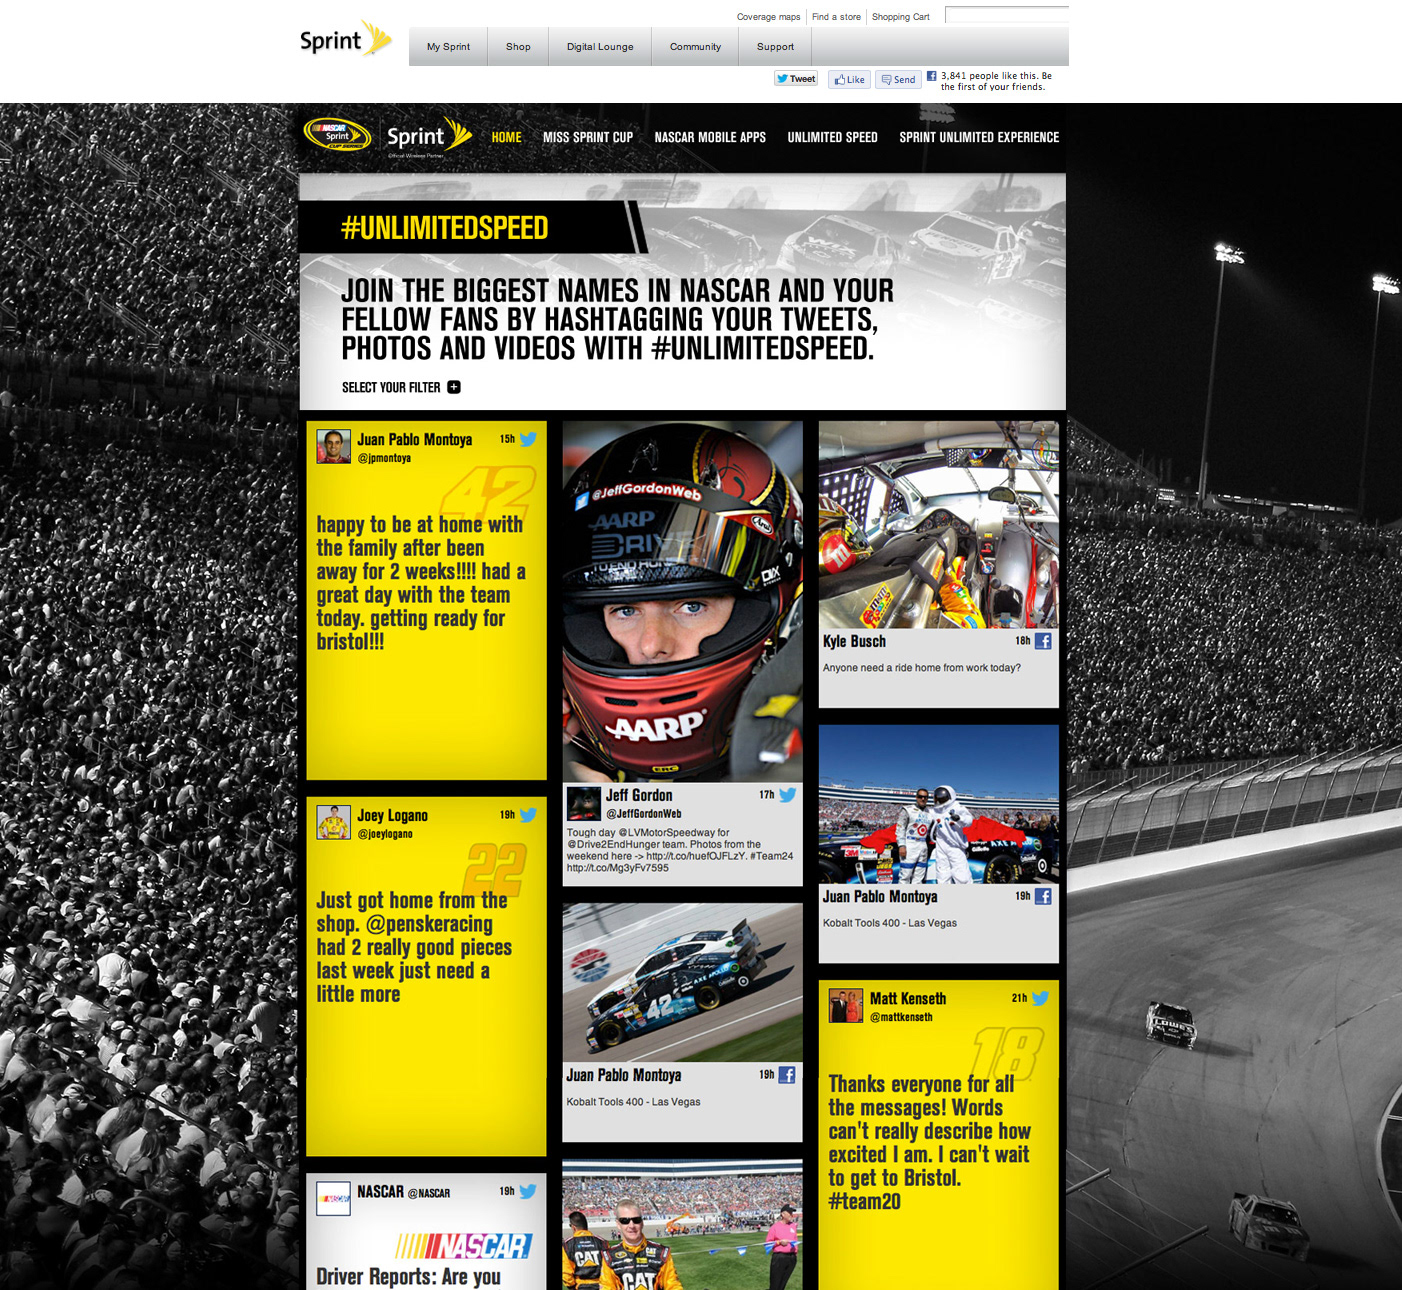
Task: Open the Miss Sprint Cup page
Action: (588, 137)
